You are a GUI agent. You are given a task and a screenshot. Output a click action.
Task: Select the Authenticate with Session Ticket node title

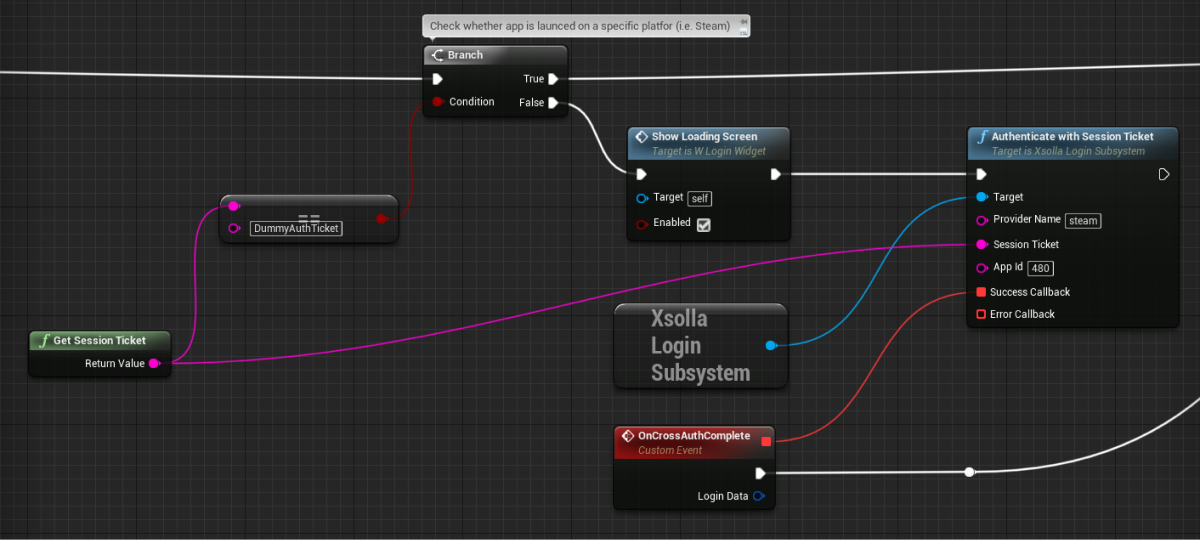click(1071, 137)
